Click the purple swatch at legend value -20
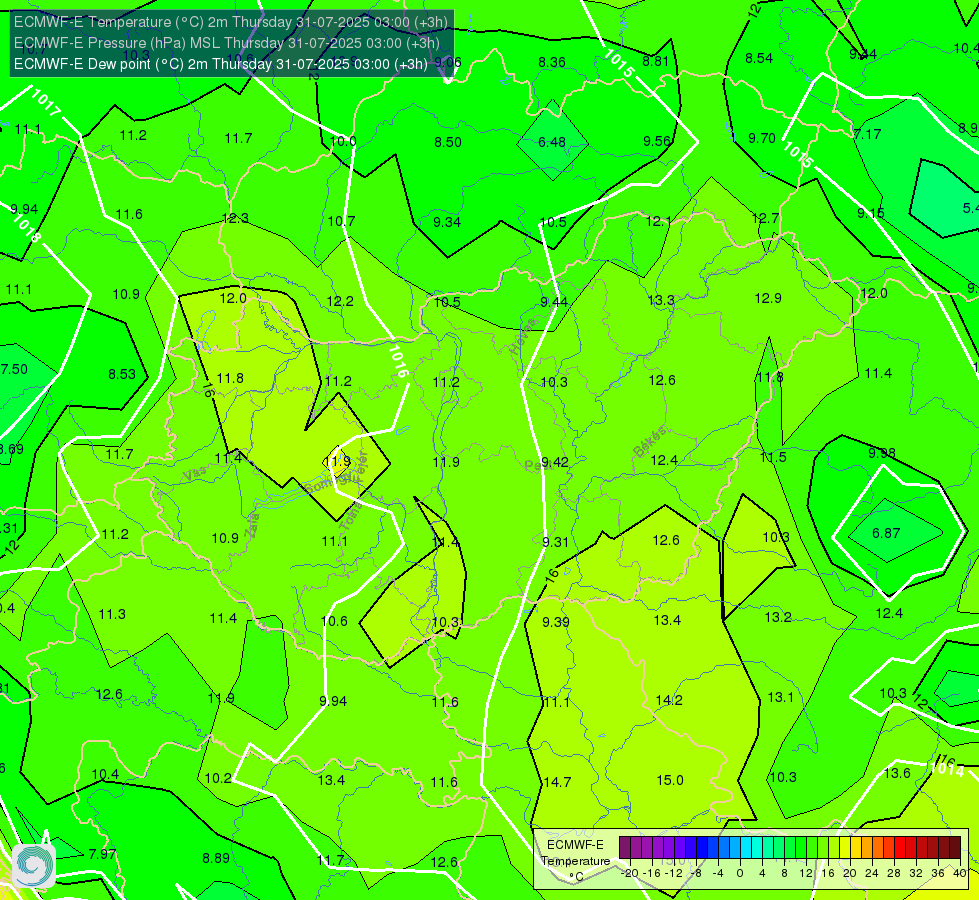979x900 pixels. click(x=625, y=848)
